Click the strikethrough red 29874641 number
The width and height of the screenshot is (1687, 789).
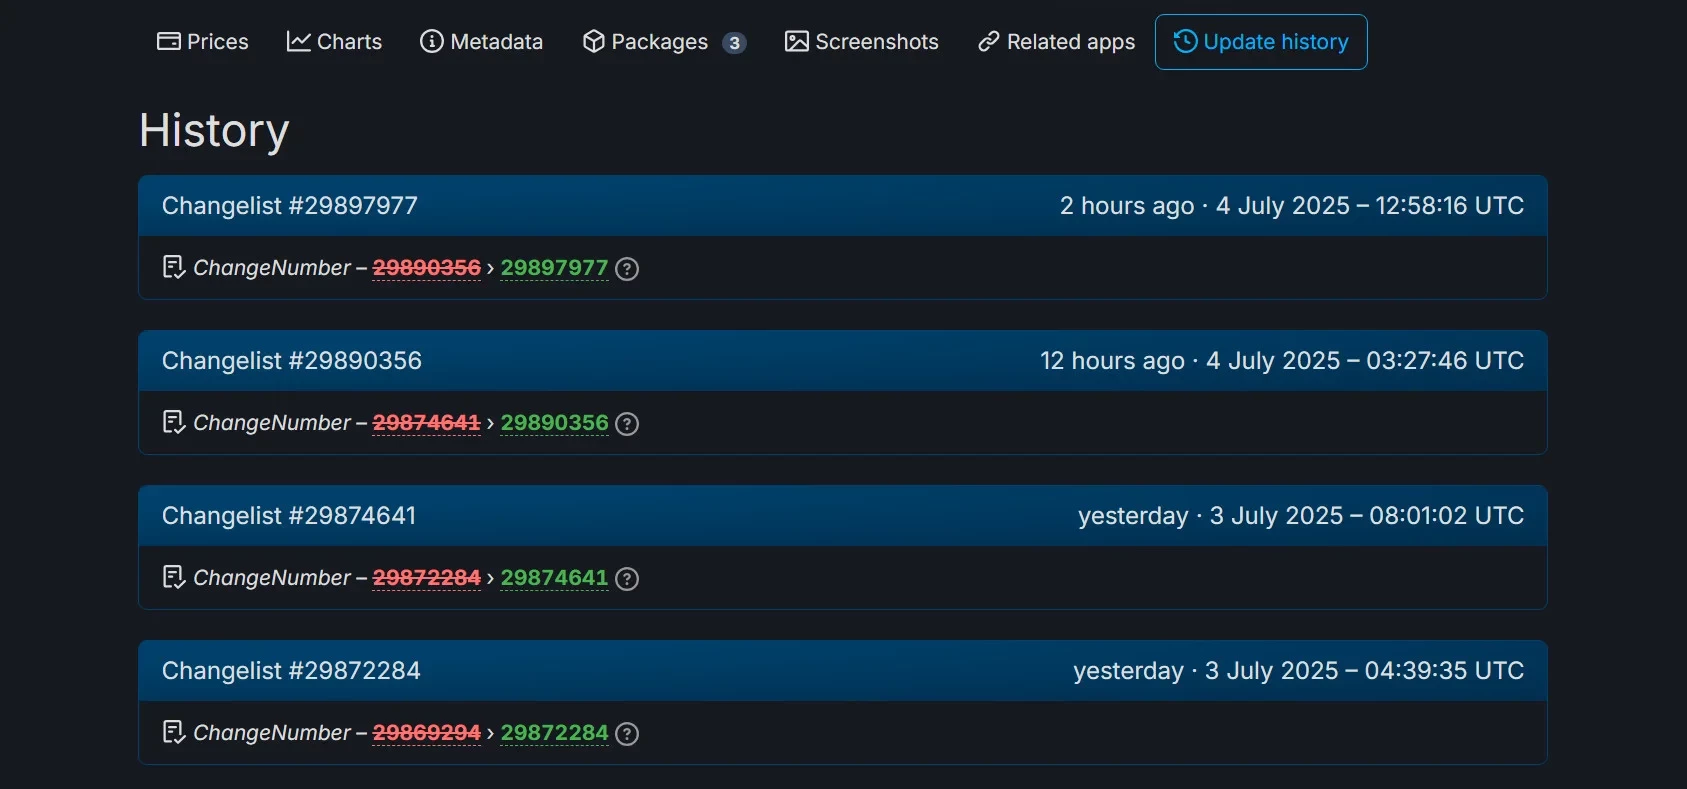pyautogui.click(x=426, y=423)
